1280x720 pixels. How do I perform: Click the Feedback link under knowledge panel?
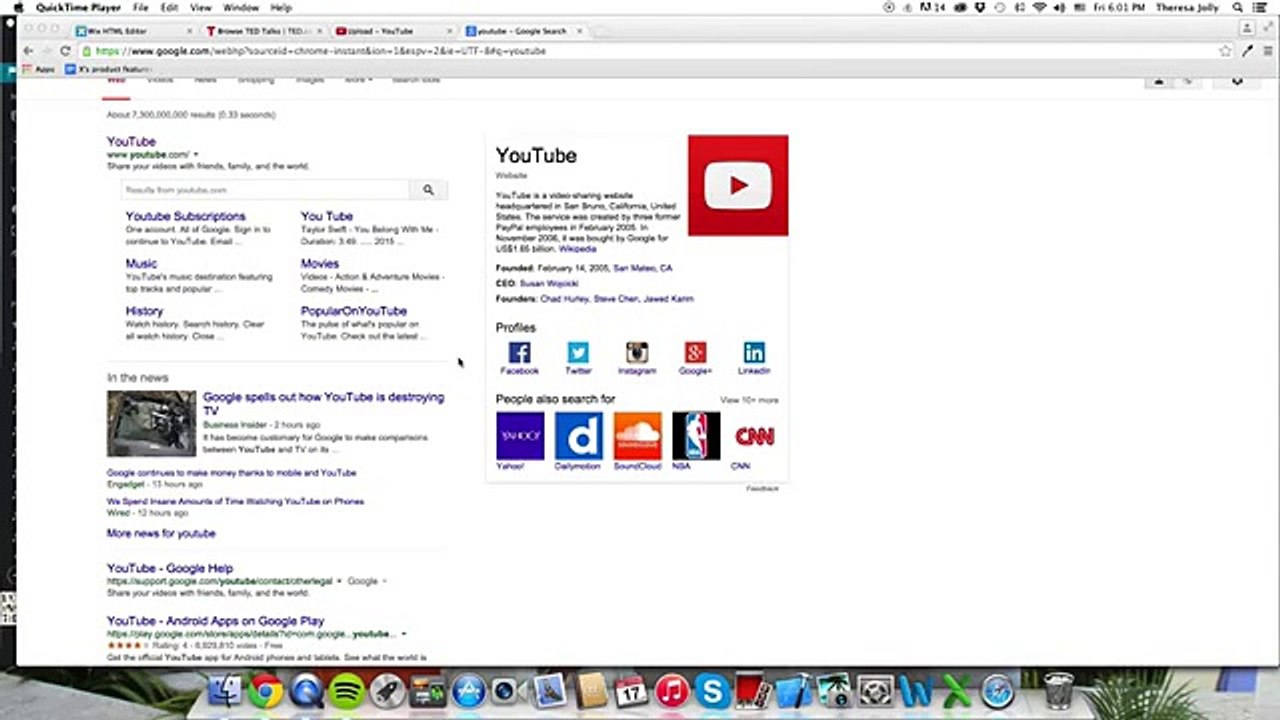(x=762, y=488)
